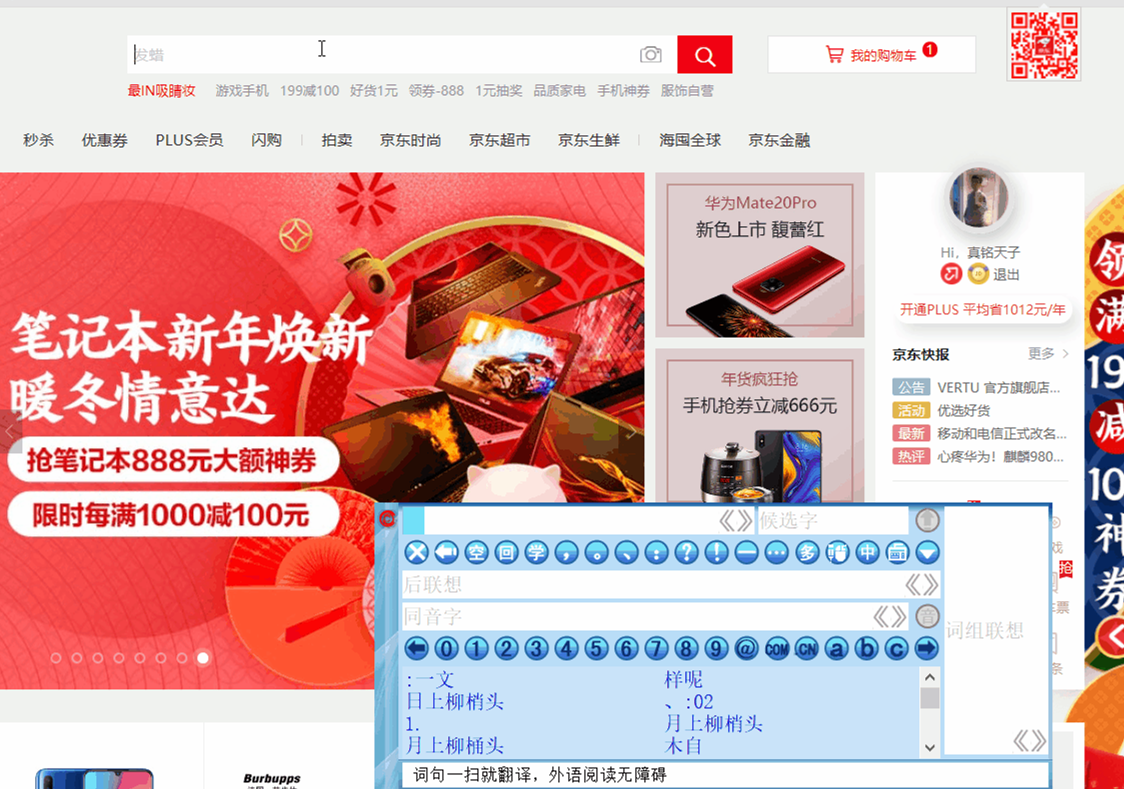Image resolution: width=1124 pixels, height=789 pixels.
Task: Click the backspace arrow key on handwriting panel
Action: [x=447, y=553]
